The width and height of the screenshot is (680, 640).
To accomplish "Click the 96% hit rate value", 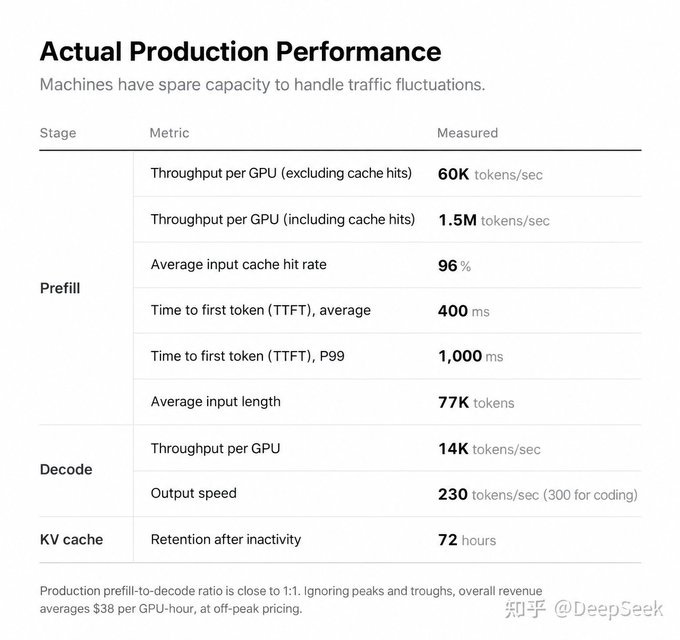I will coord(454,266).
